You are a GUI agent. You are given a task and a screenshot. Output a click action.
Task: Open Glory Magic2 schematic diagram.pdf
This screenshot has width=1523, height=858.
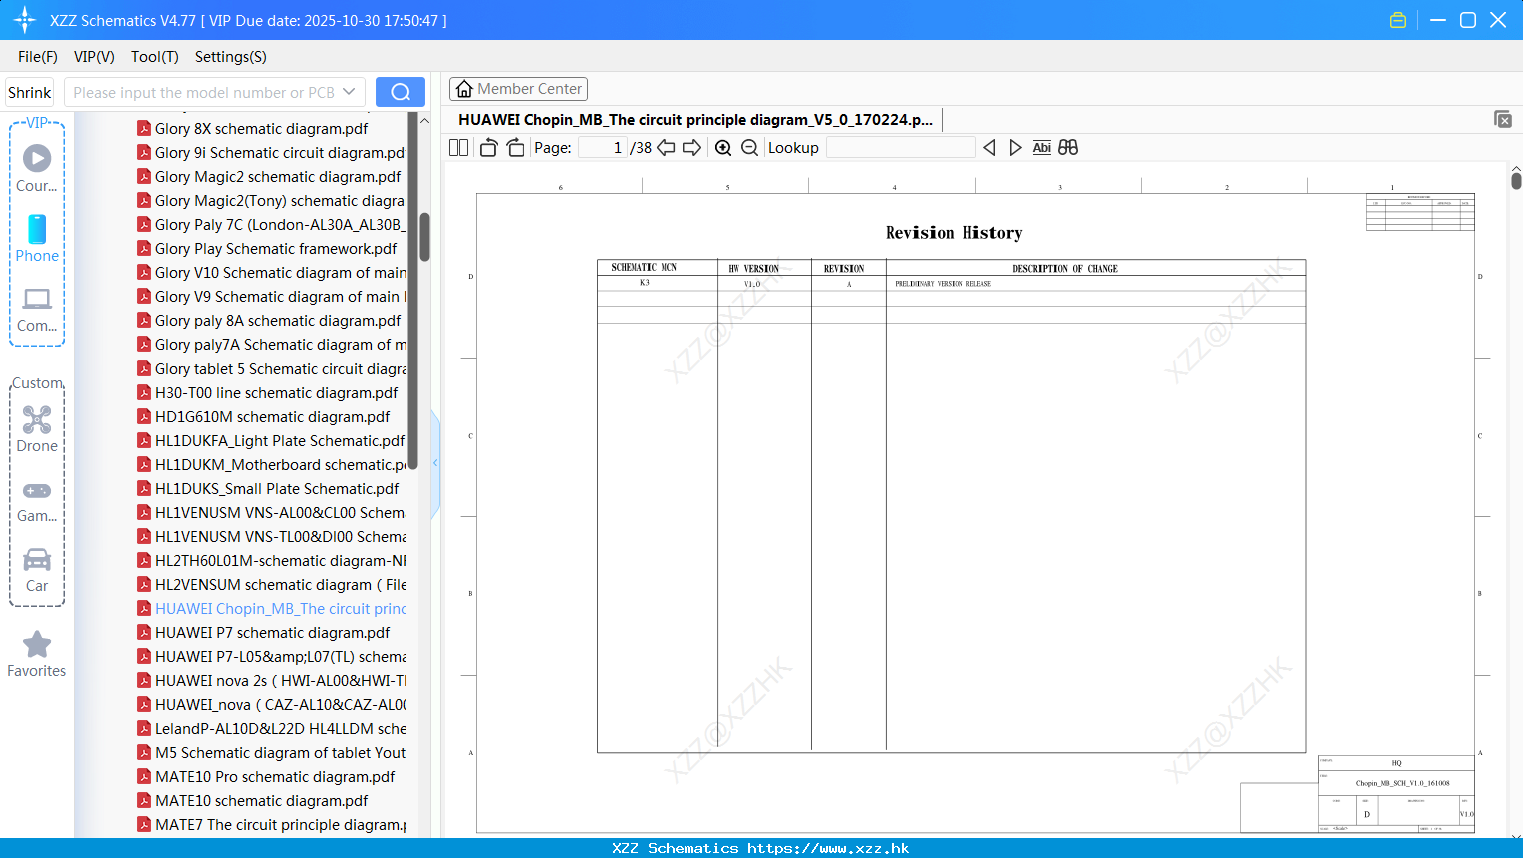270,176
